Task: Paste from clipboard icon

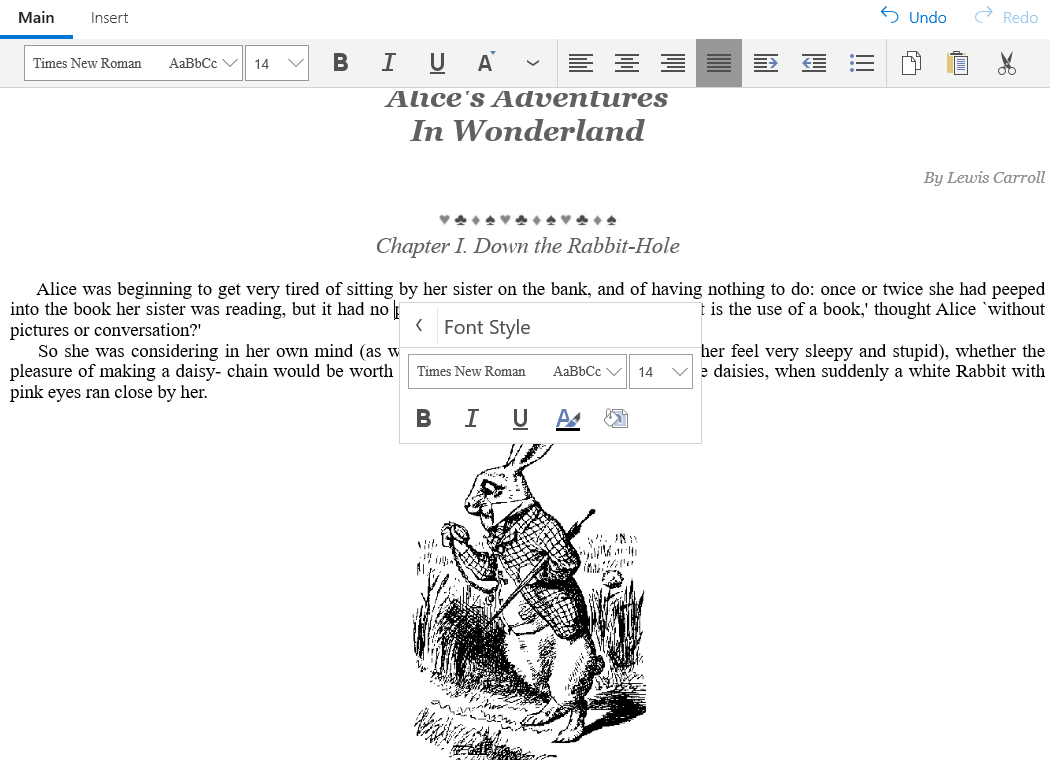Action: click(958, 63)
